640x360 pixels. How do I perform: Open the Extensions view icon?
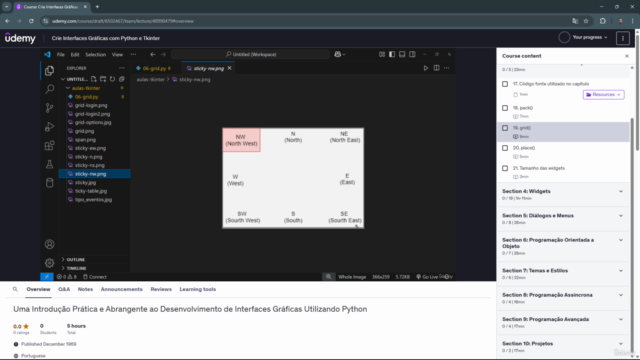click(x=49, y=145)
